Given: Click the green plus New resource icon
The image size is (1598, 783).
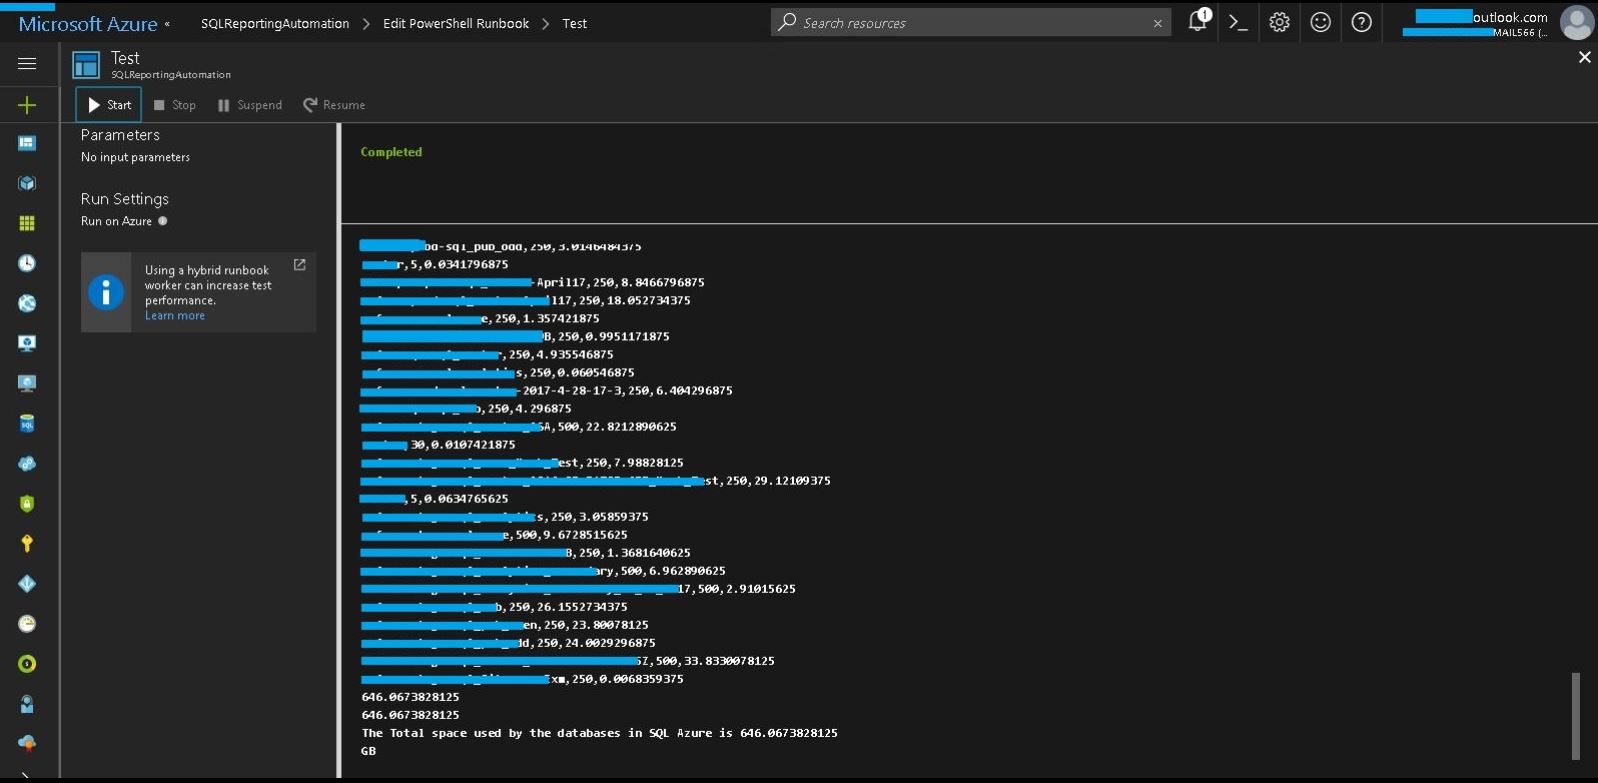Looking at the screenshot, I should 27,105.
